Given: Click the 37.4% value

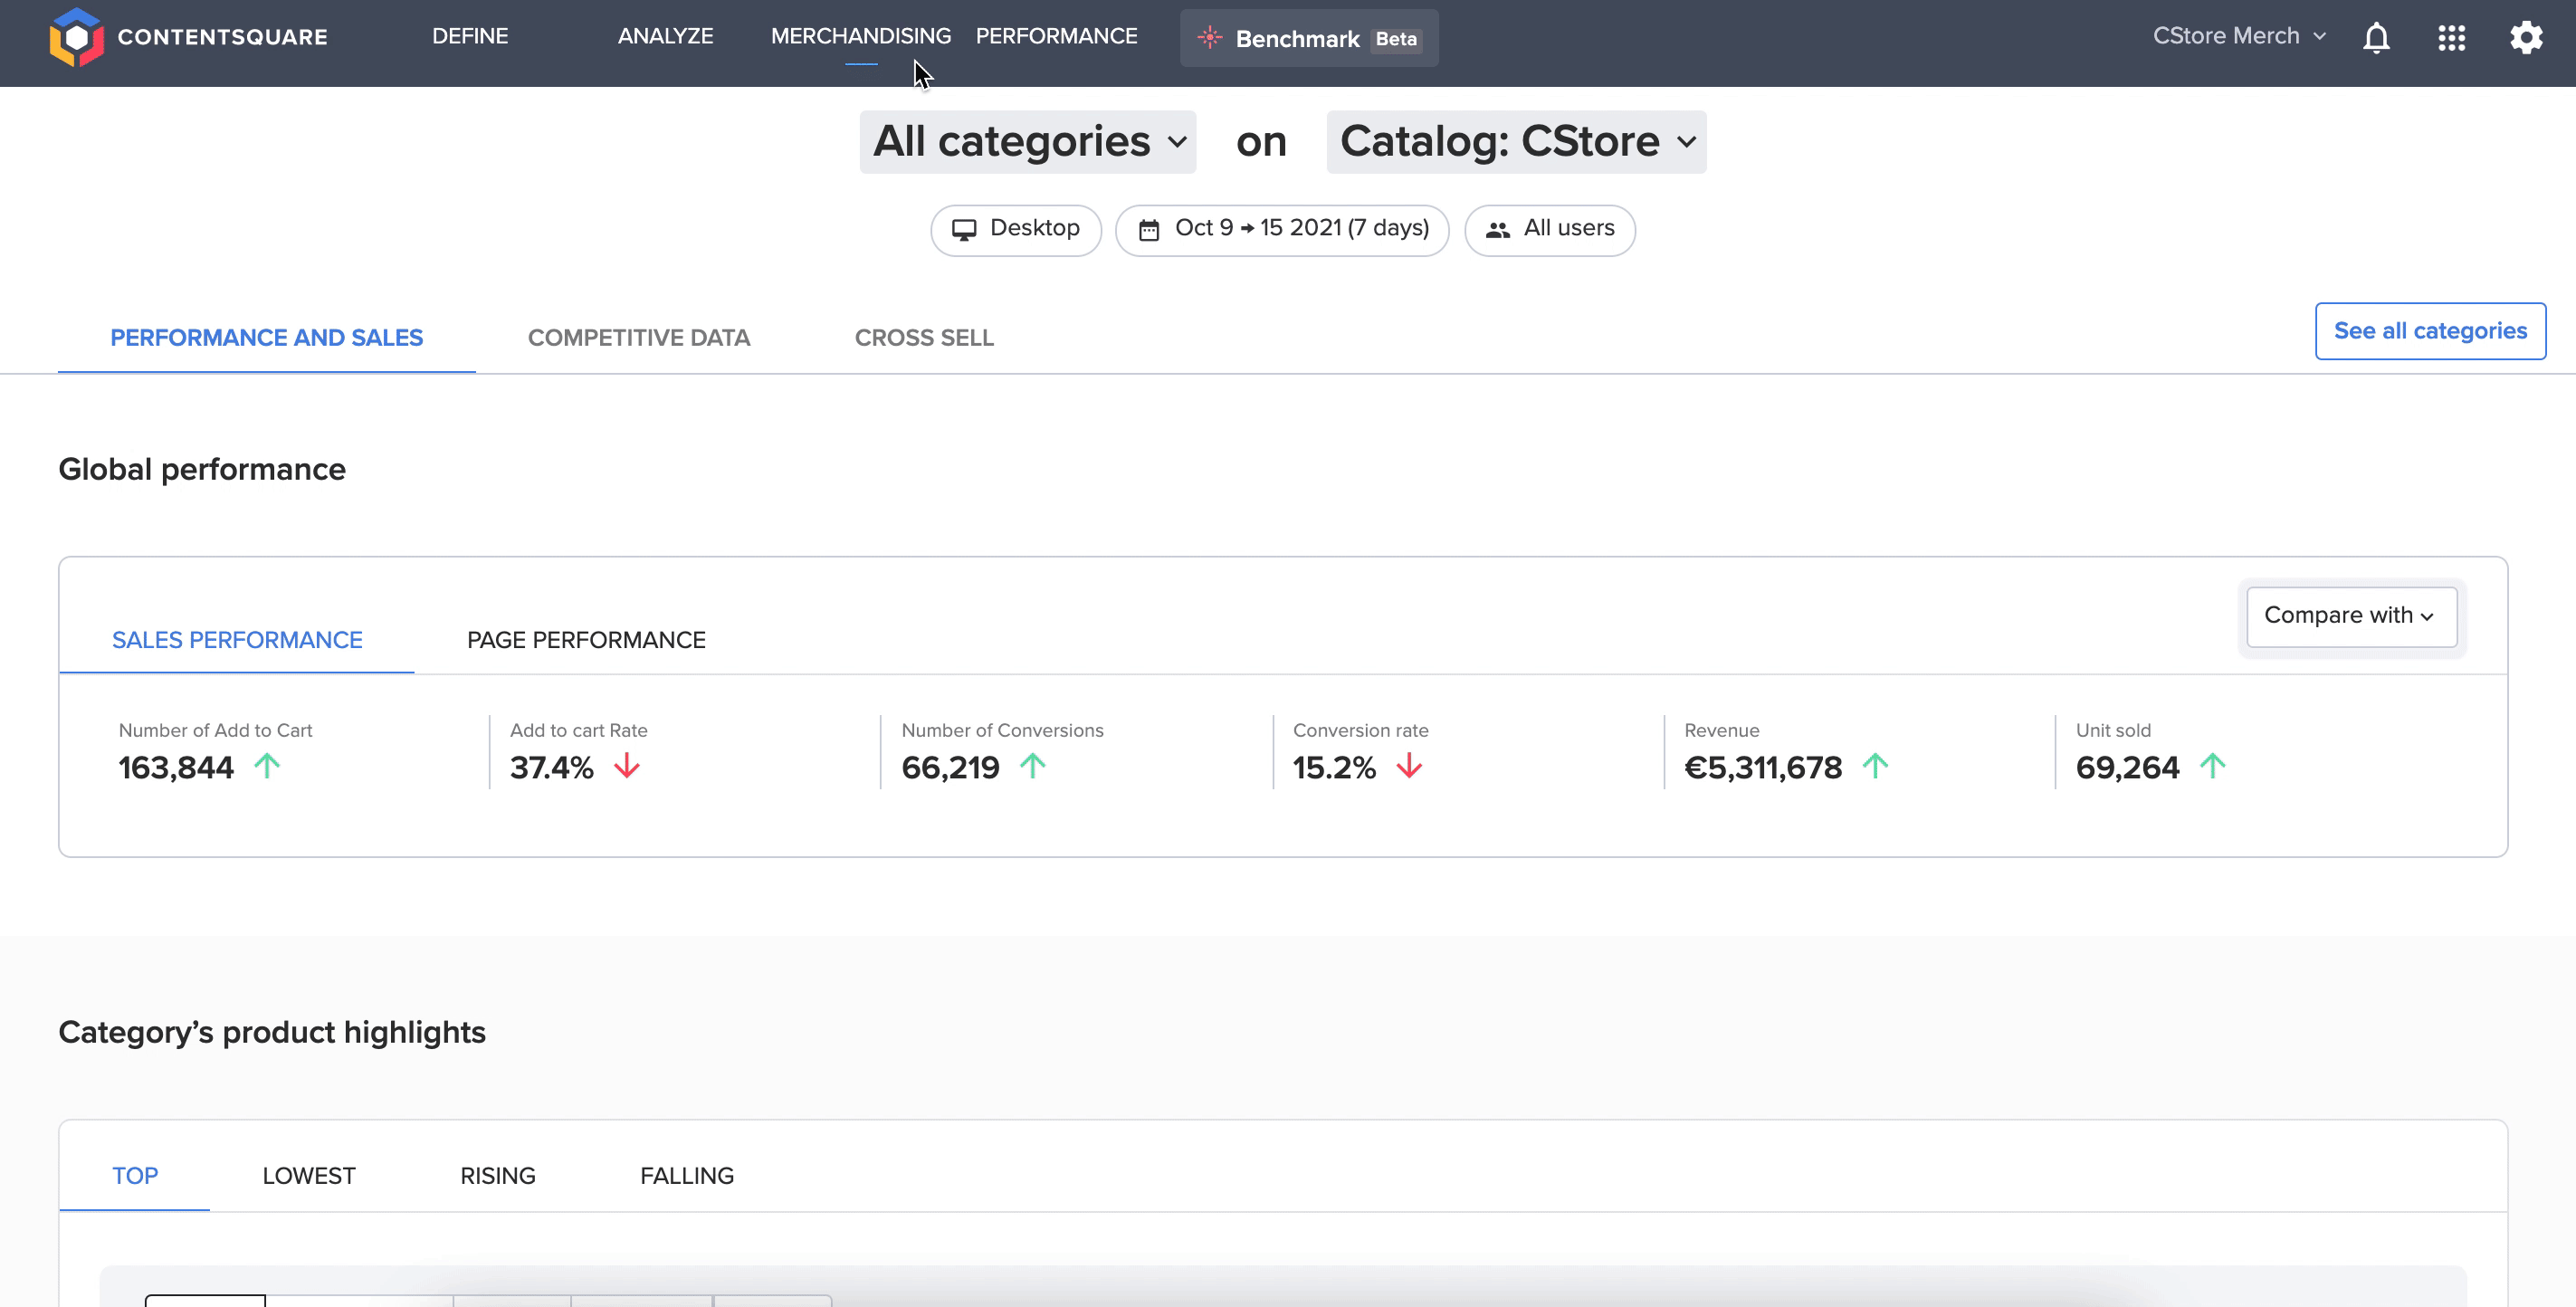Looking at the screenshot, I should tap(552, 768).
